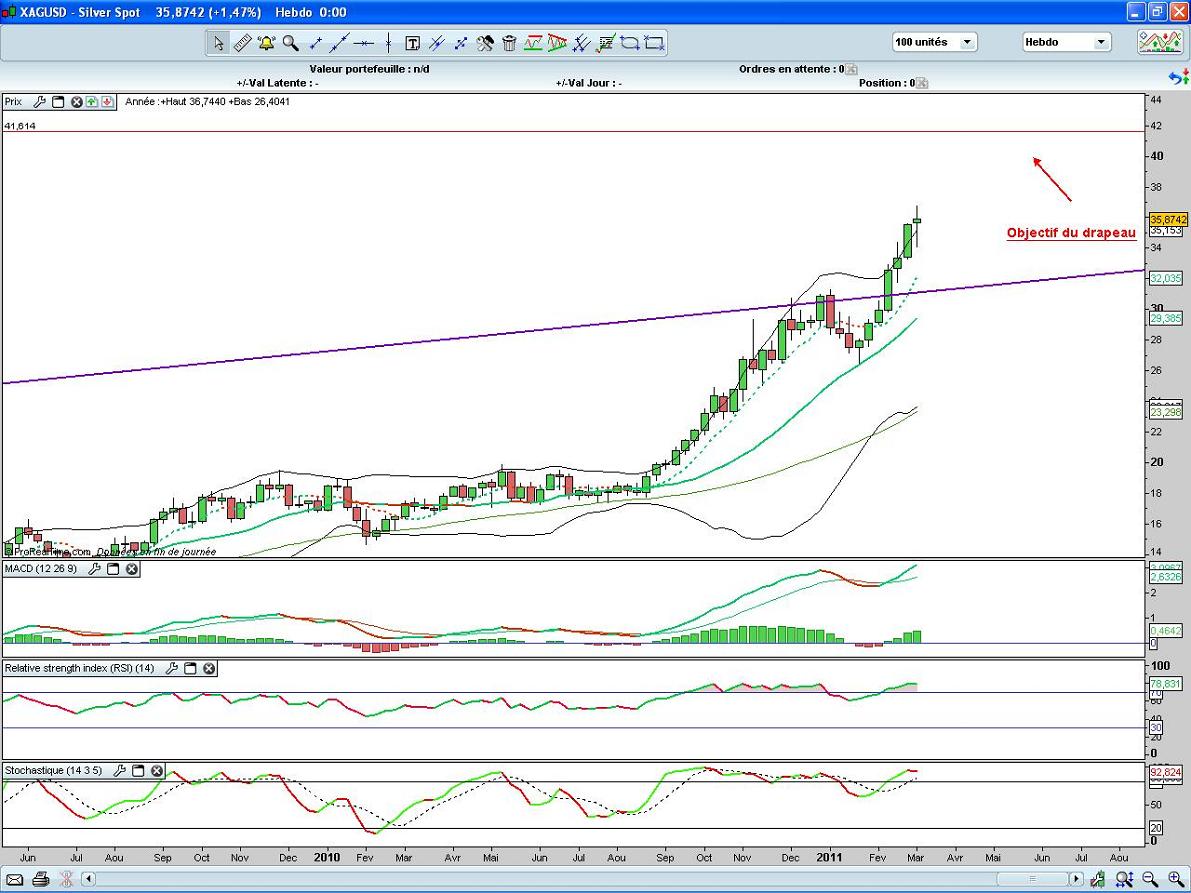Viewport: 1191px width, 893px height.
Task: Select the text annotation tool
Action: pos(412,43)
